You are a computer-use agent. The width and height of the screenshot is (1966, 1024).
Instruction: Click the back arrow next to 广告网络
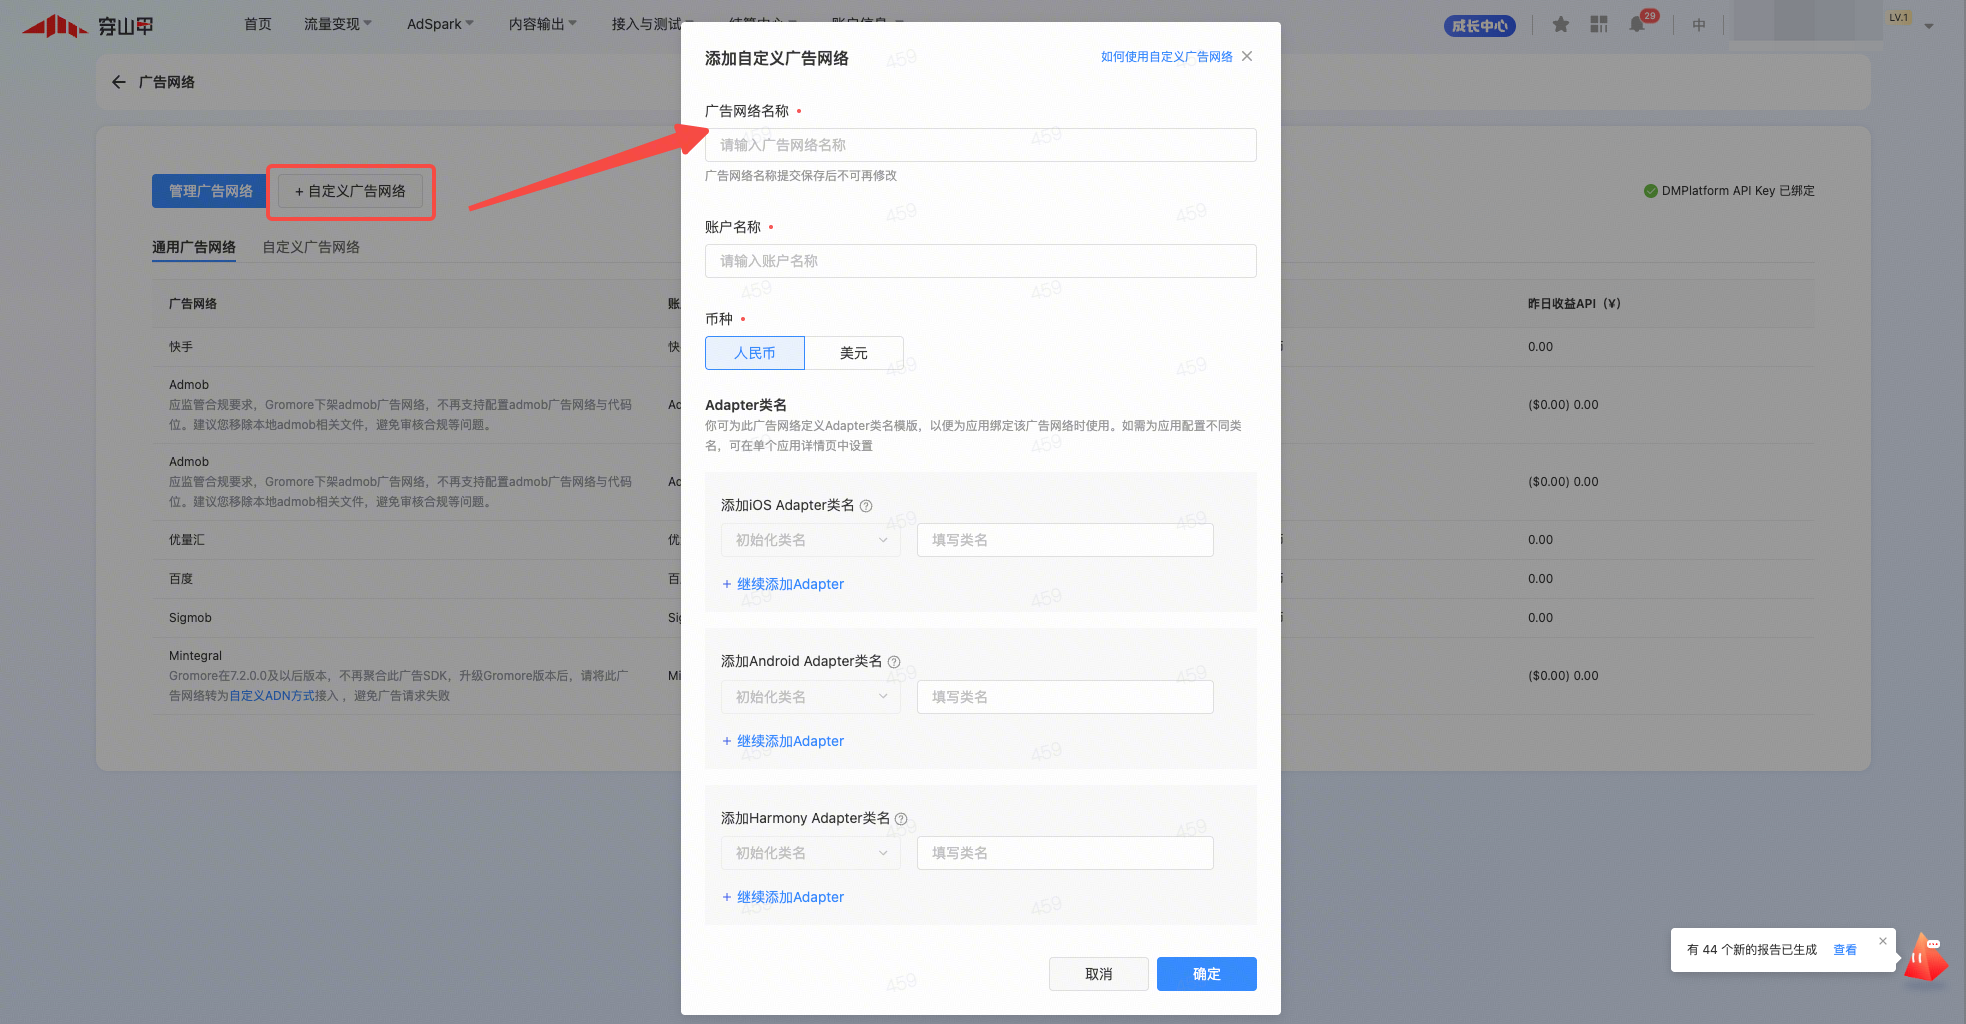point(119,82)
